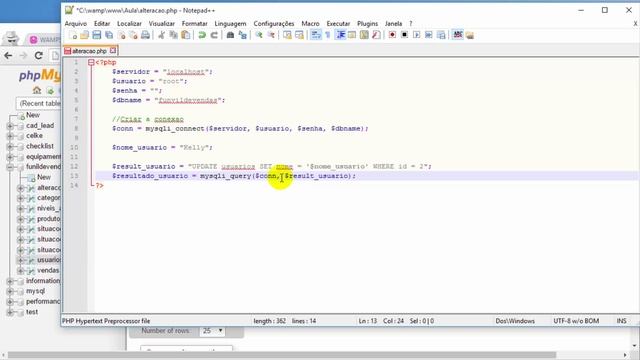Save the recorded macro icon
The width and height of the screenshot is (640, 360).
[441, 35]
